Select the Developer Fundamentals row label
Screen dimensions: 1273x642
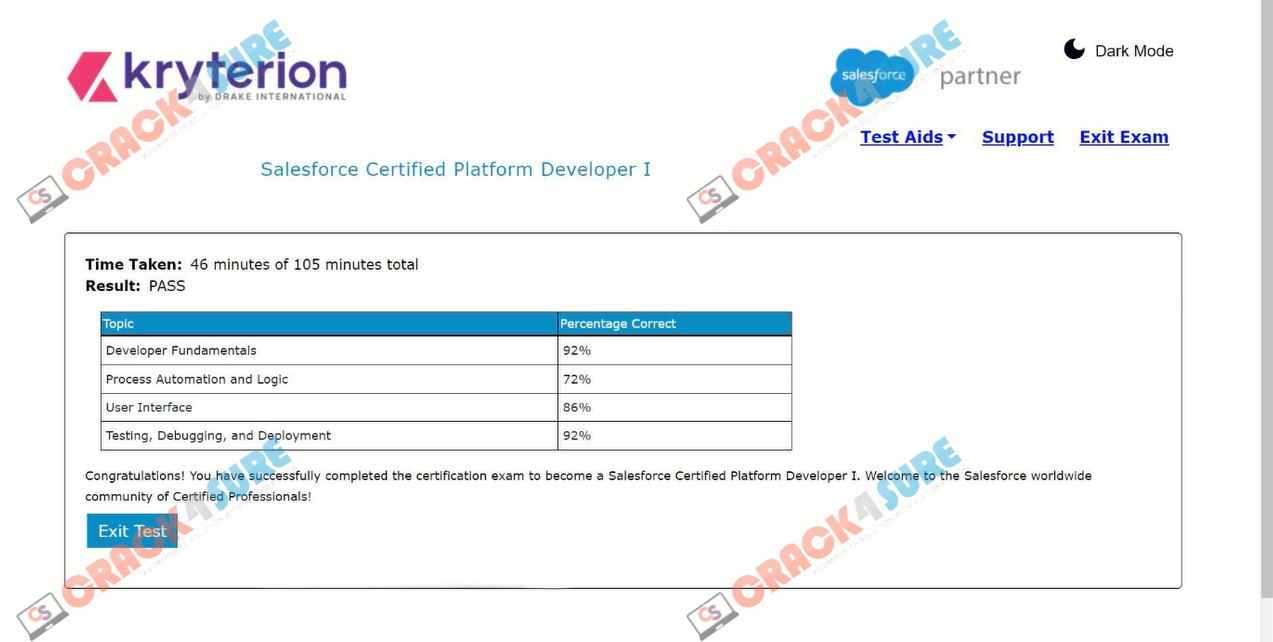pos(181,351)
